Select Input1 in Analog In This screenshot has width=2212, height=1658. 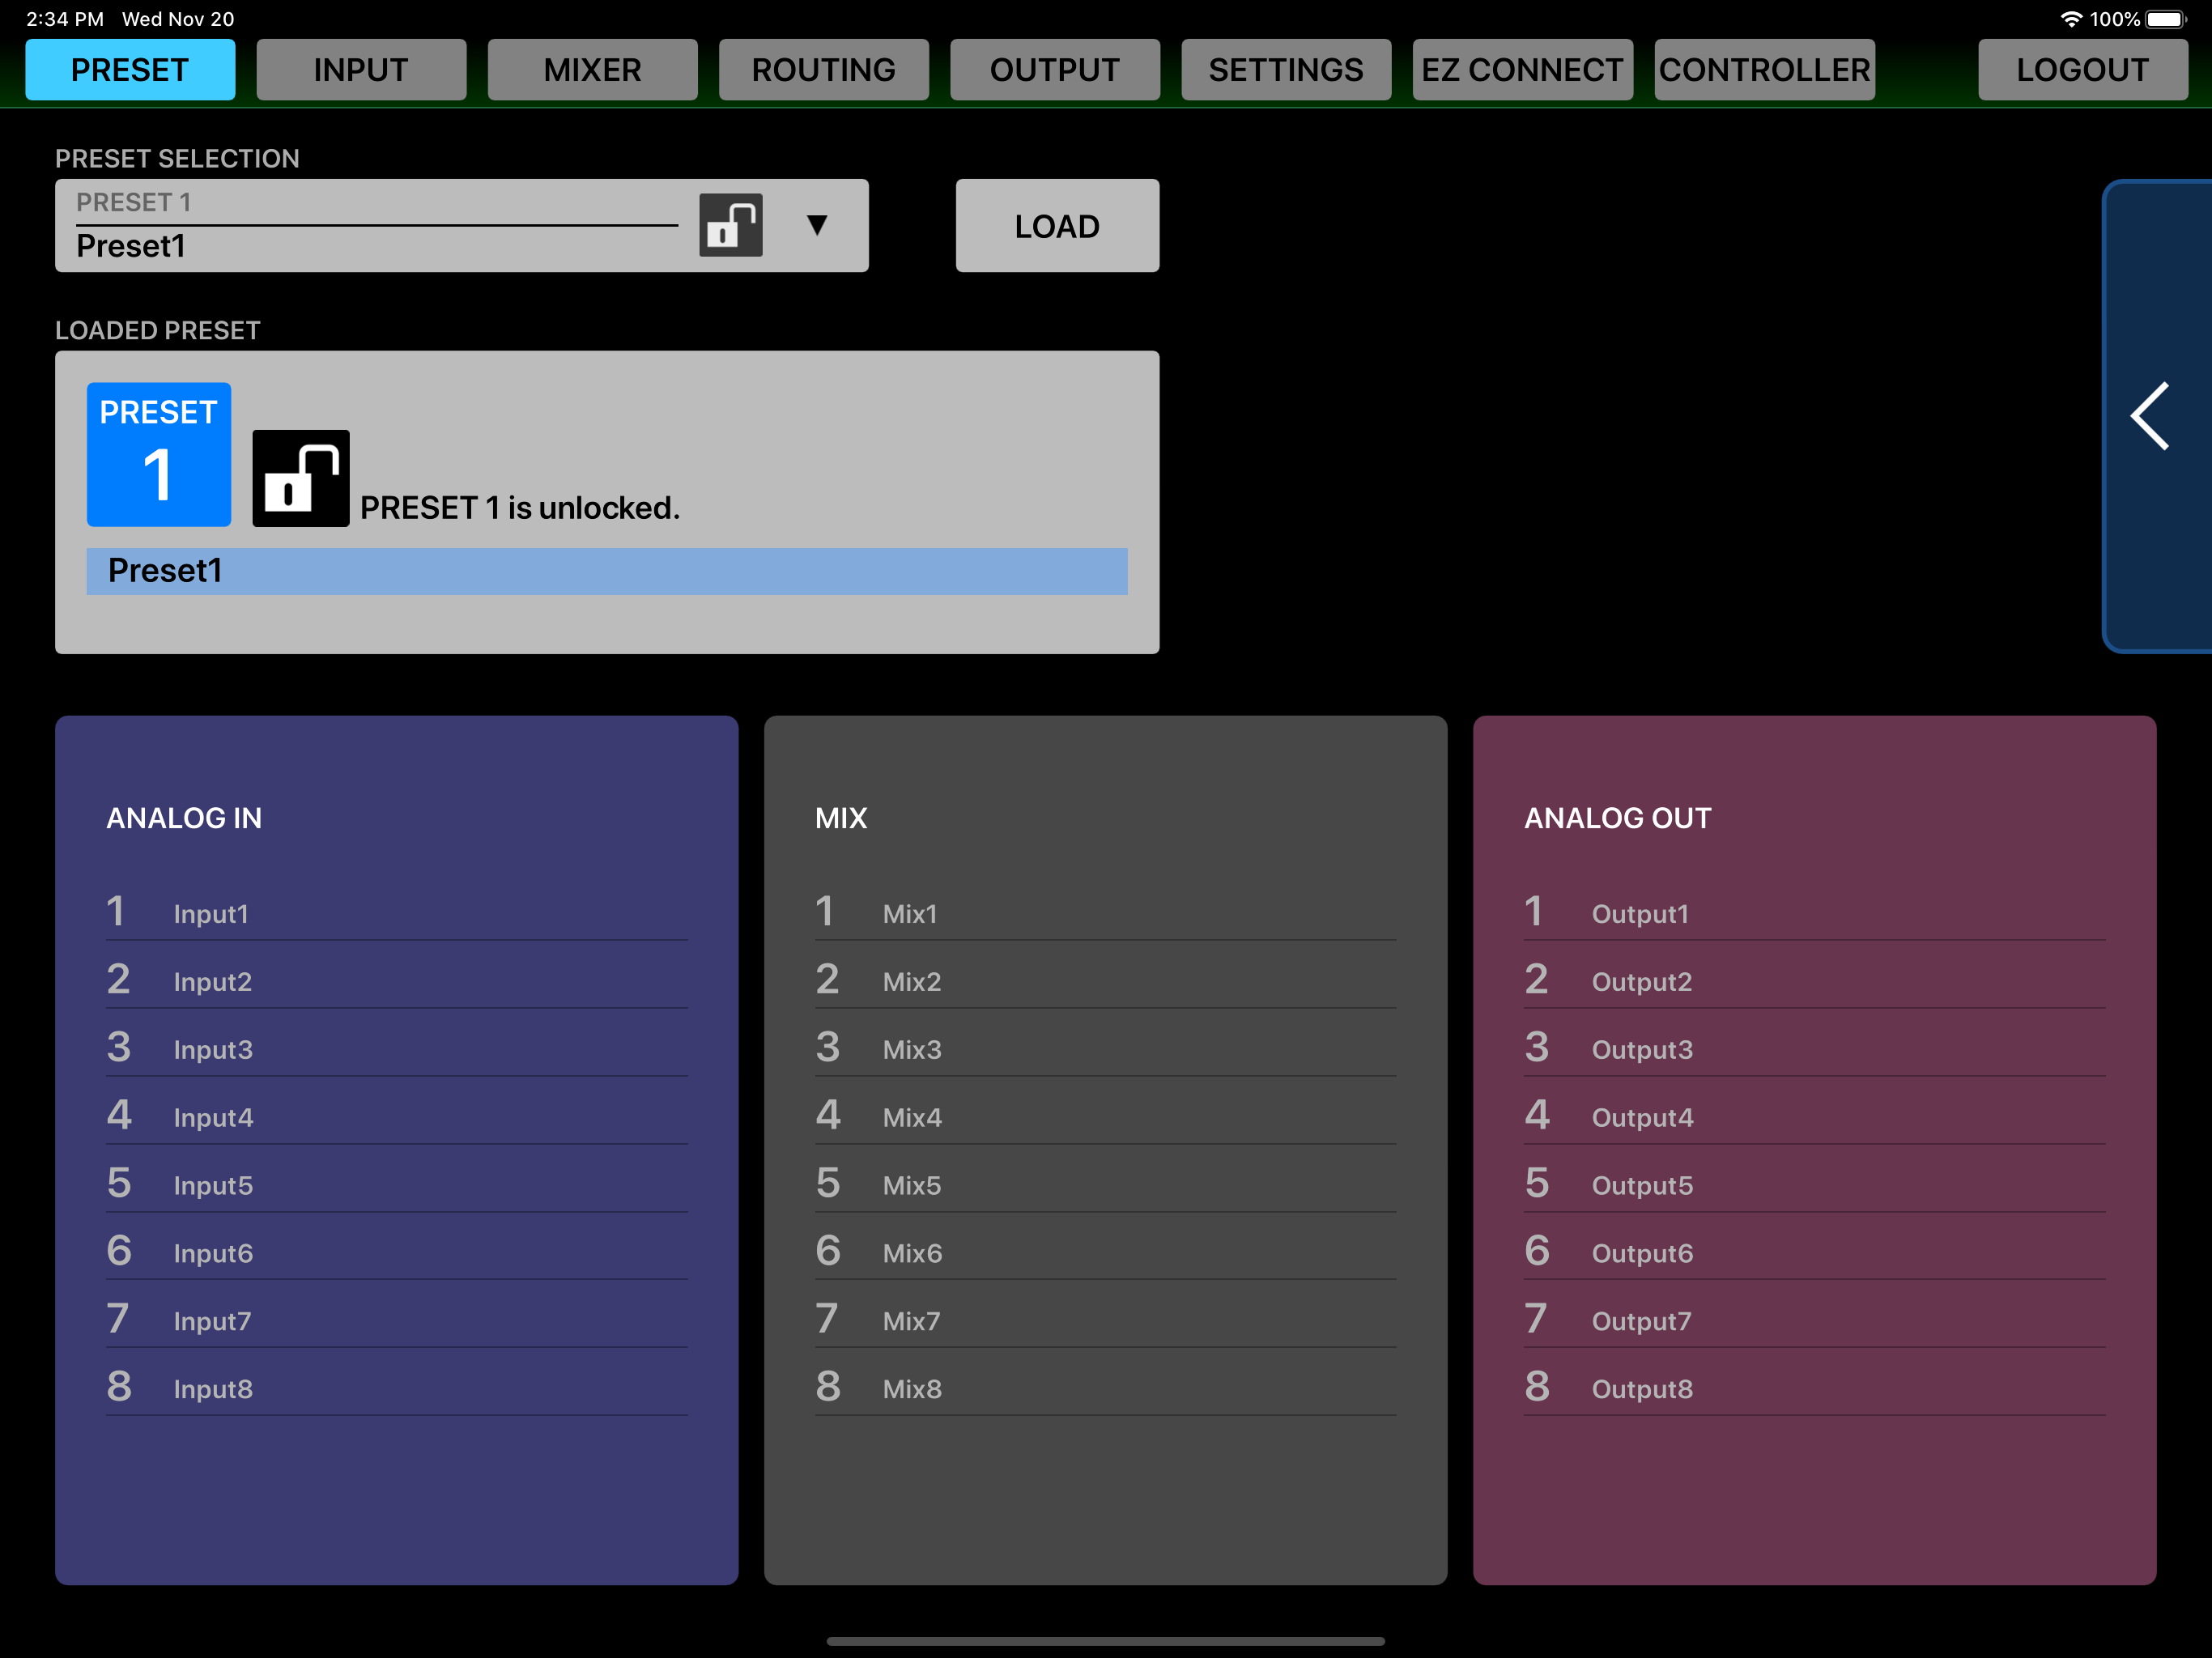[397, 912]
